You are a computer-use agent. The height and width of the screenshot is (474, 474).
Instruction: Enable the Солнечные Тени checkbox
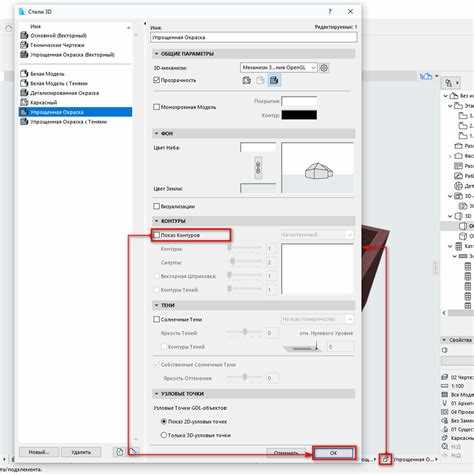[156, 319]
